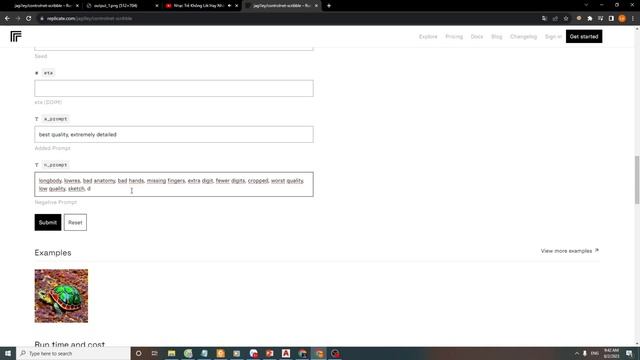Click into the eta input field
Image resolution: width=640 pixels, height=360 pixels.
pos(174,89)
